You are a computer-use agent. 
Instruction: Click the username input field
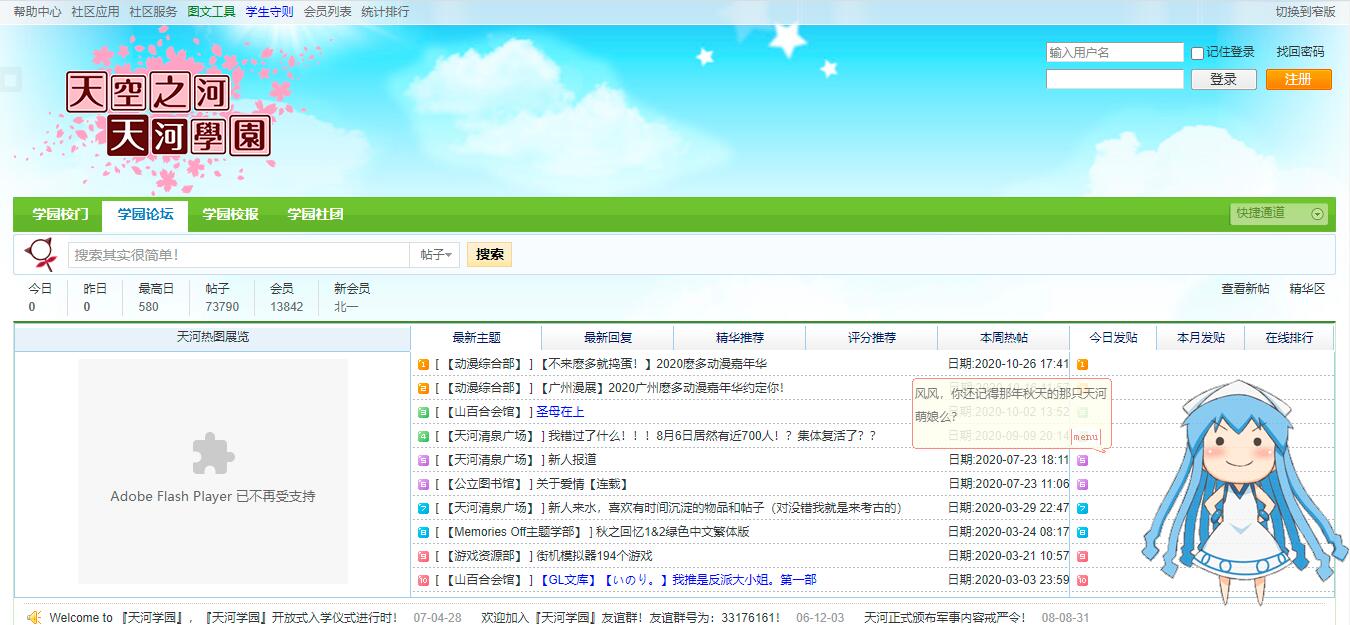(1114, 52)
